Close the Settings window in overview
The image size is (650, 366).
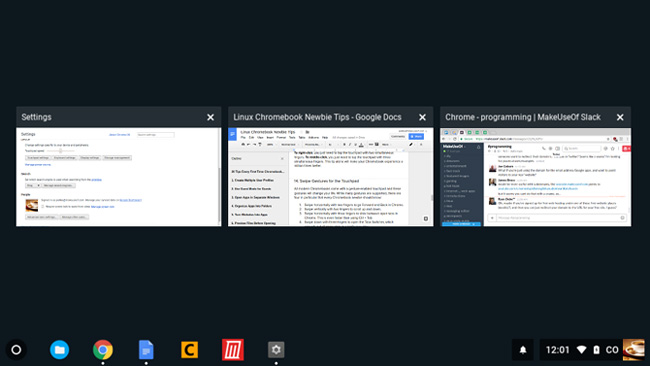point(211,117)
